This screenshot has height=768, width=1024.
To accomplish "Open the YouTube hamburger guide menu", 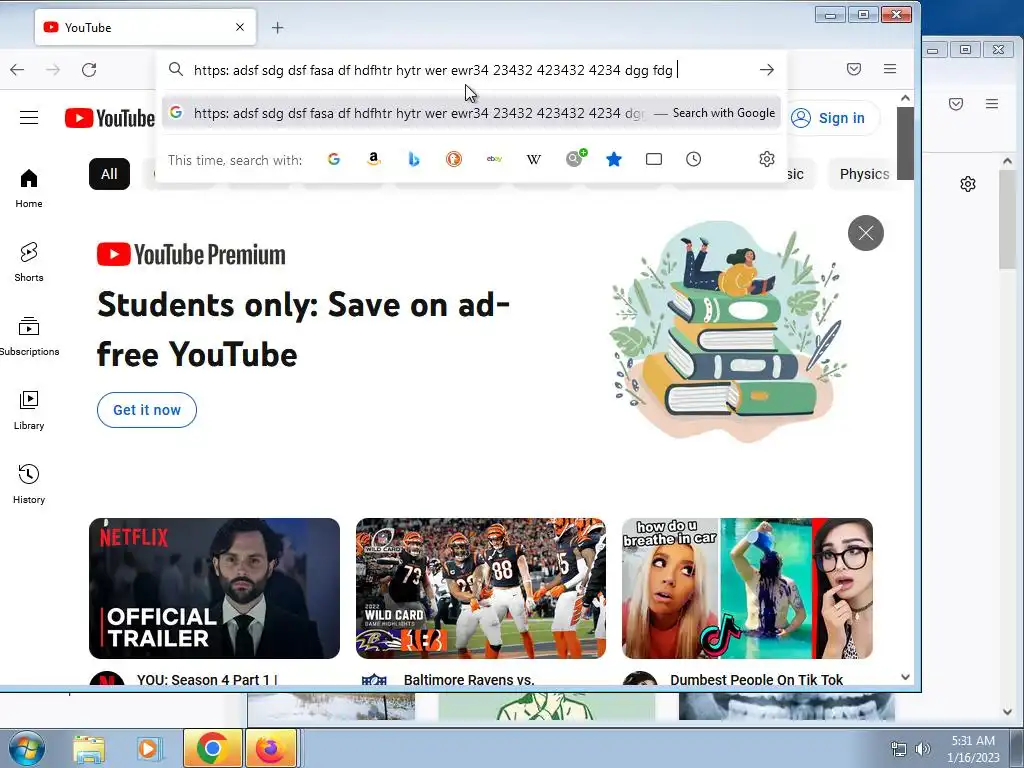I will pyautogui.click(x=29, y=118).
